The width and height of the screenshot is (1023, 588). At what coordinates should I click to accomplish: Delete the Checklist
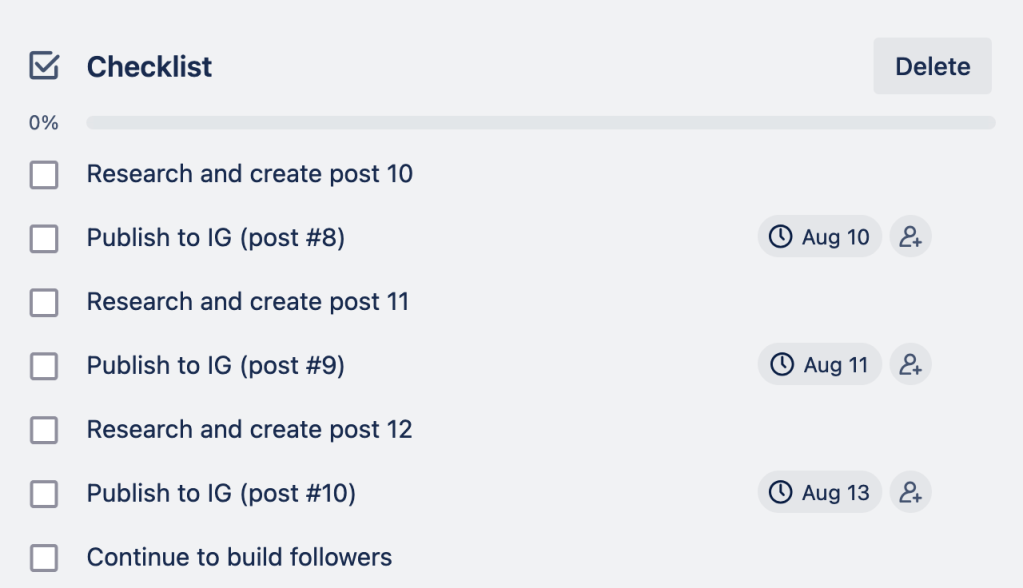click(932, 66)
